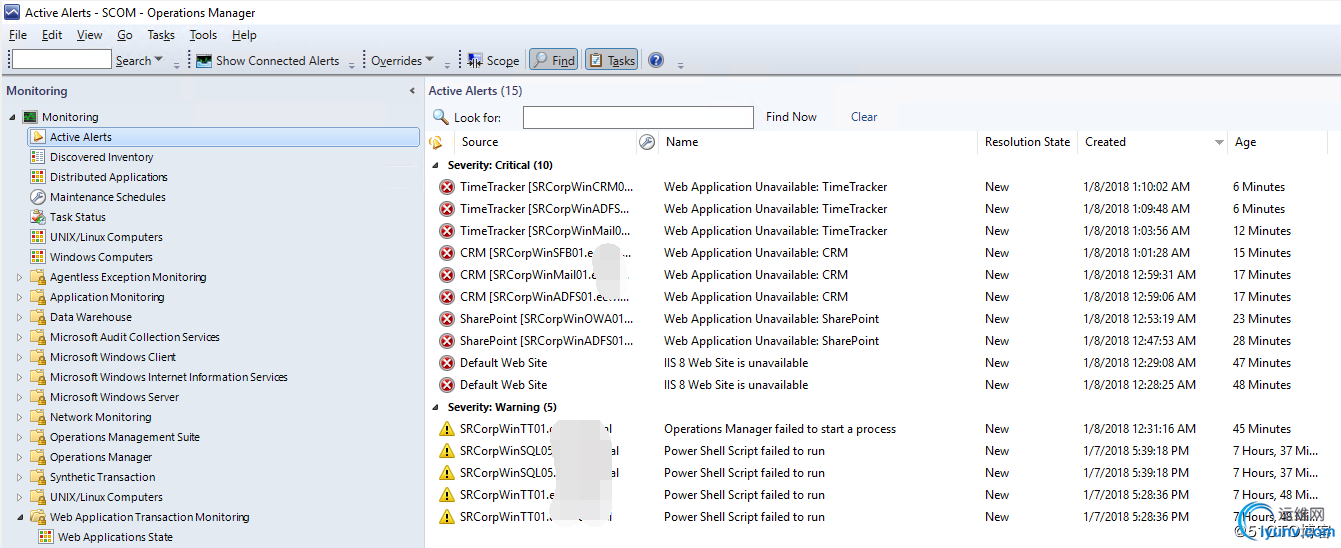Click the help question mark icon
Image resolution: width=1341 pixels, height=548 pixels.
tap(656, 60)
